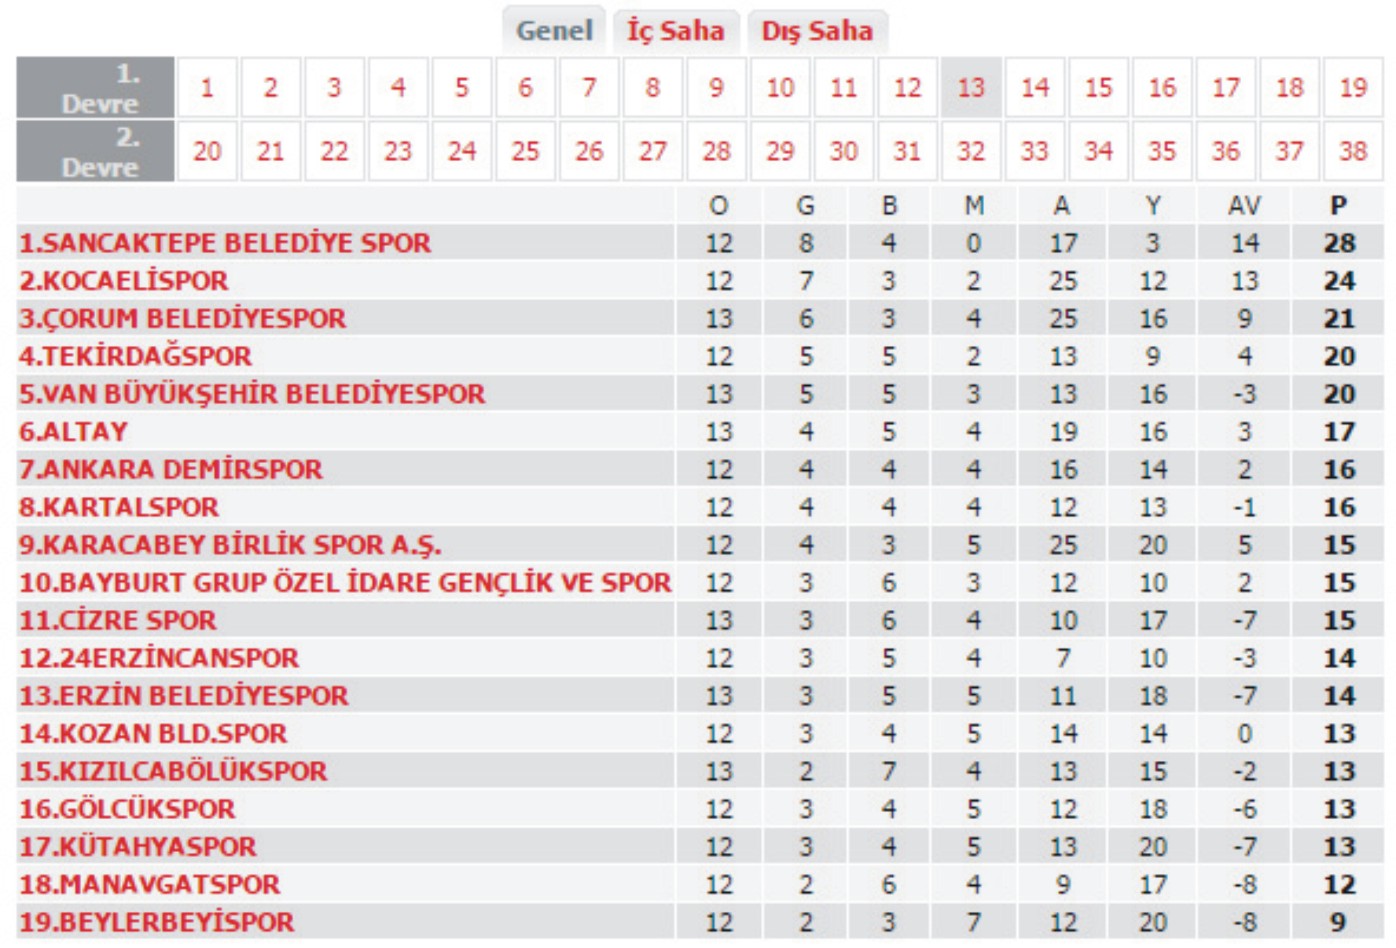Open Bayburt Grup Özel İdare team link
1396x948 pixels.
345,583
